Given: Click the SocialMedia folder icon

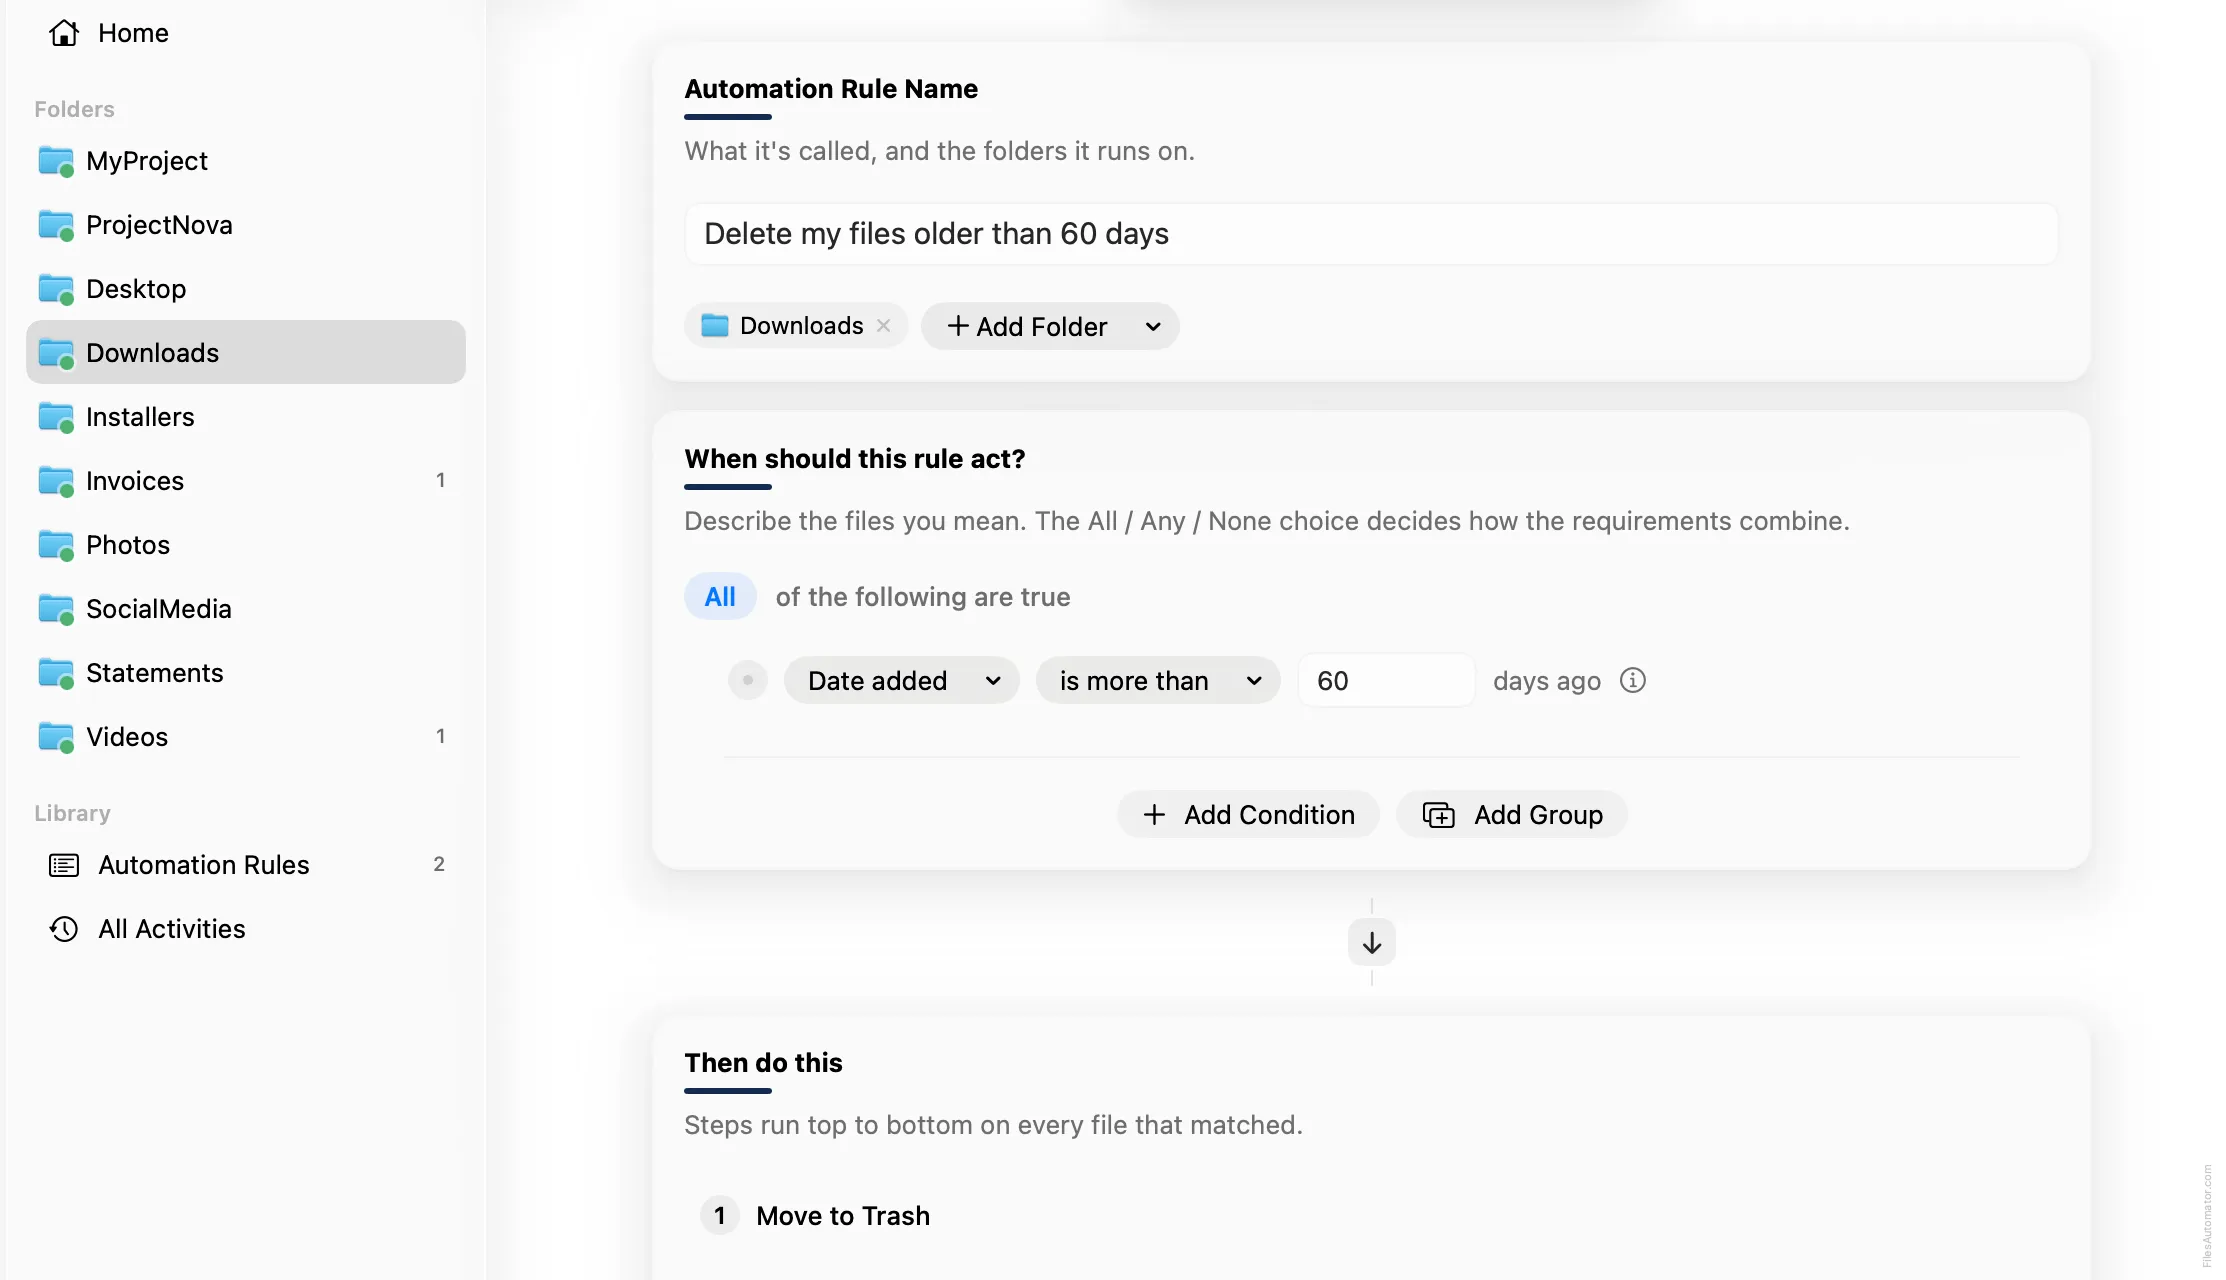Looking at the screenshot, I should [x=56, y=609].
